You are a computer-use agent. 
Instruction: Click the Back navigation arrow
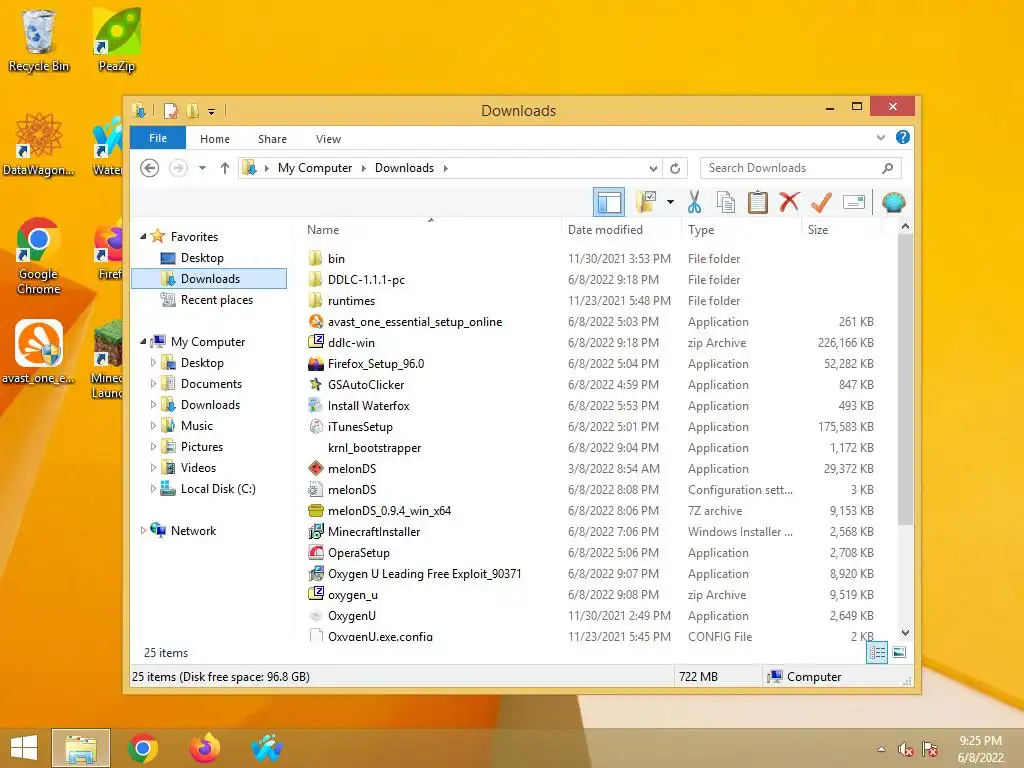point(150,168)
